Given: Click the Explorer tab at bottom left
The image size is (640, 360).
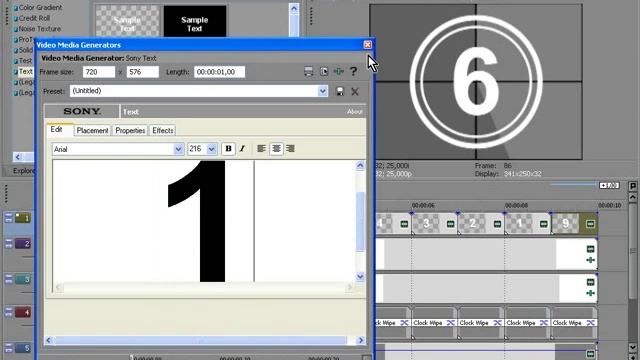Looking at the screenshot, I should tap(23, 171).
